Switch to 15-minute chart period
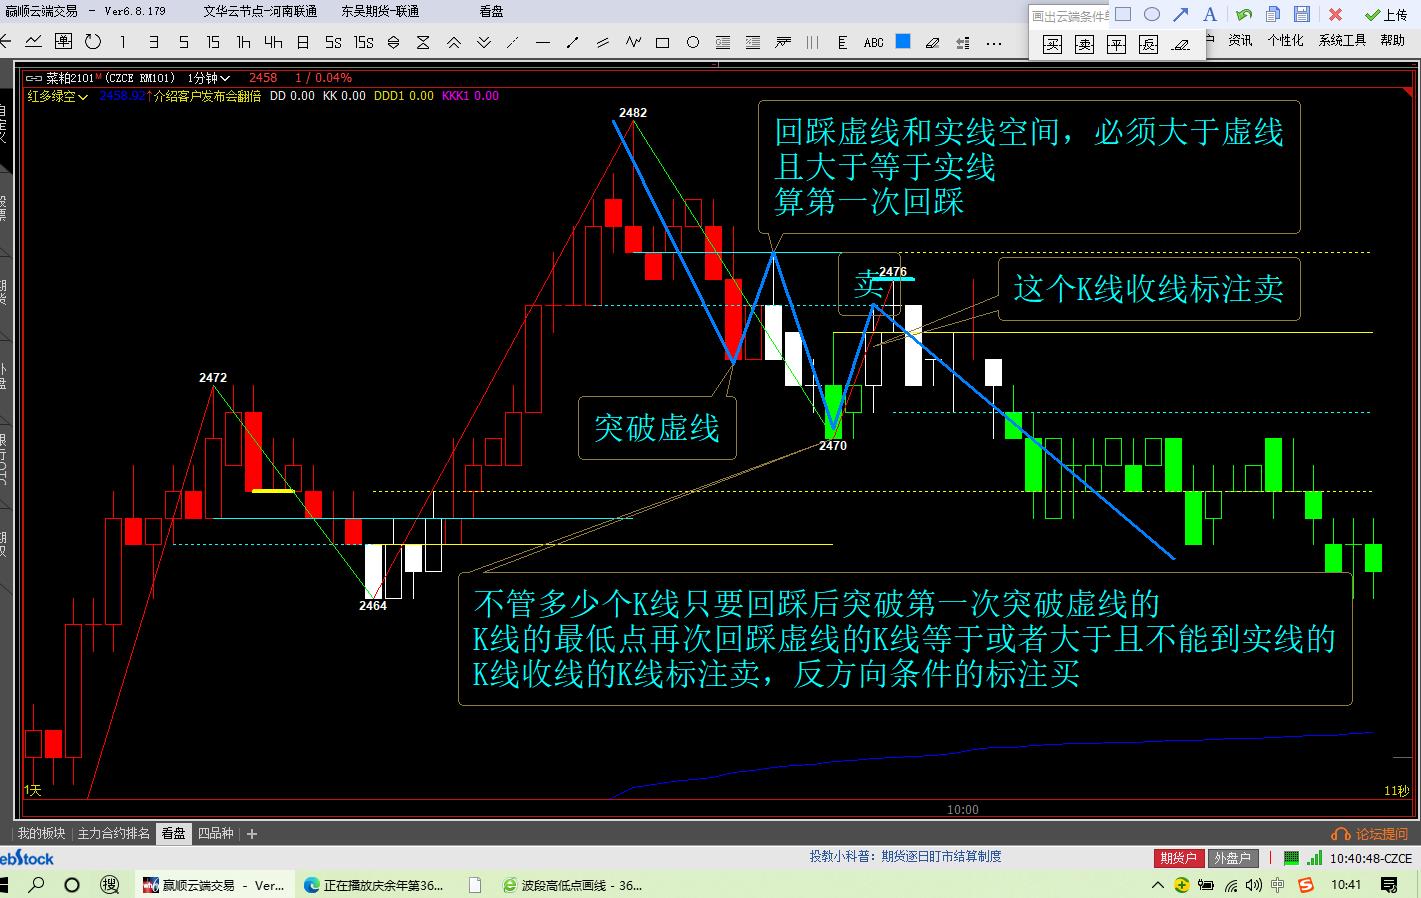 [213, 42]
